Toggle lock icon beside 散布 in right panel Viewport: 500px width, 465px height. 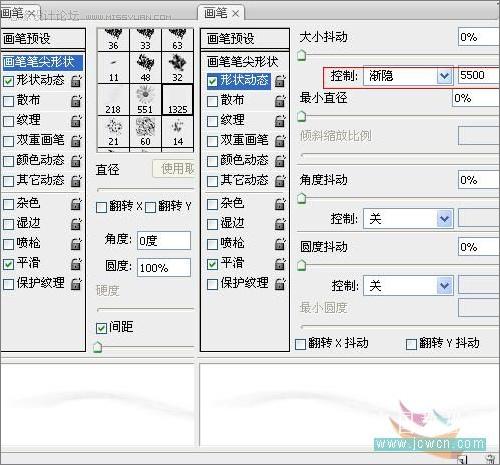pyautogui.click(x=280, y=101)
